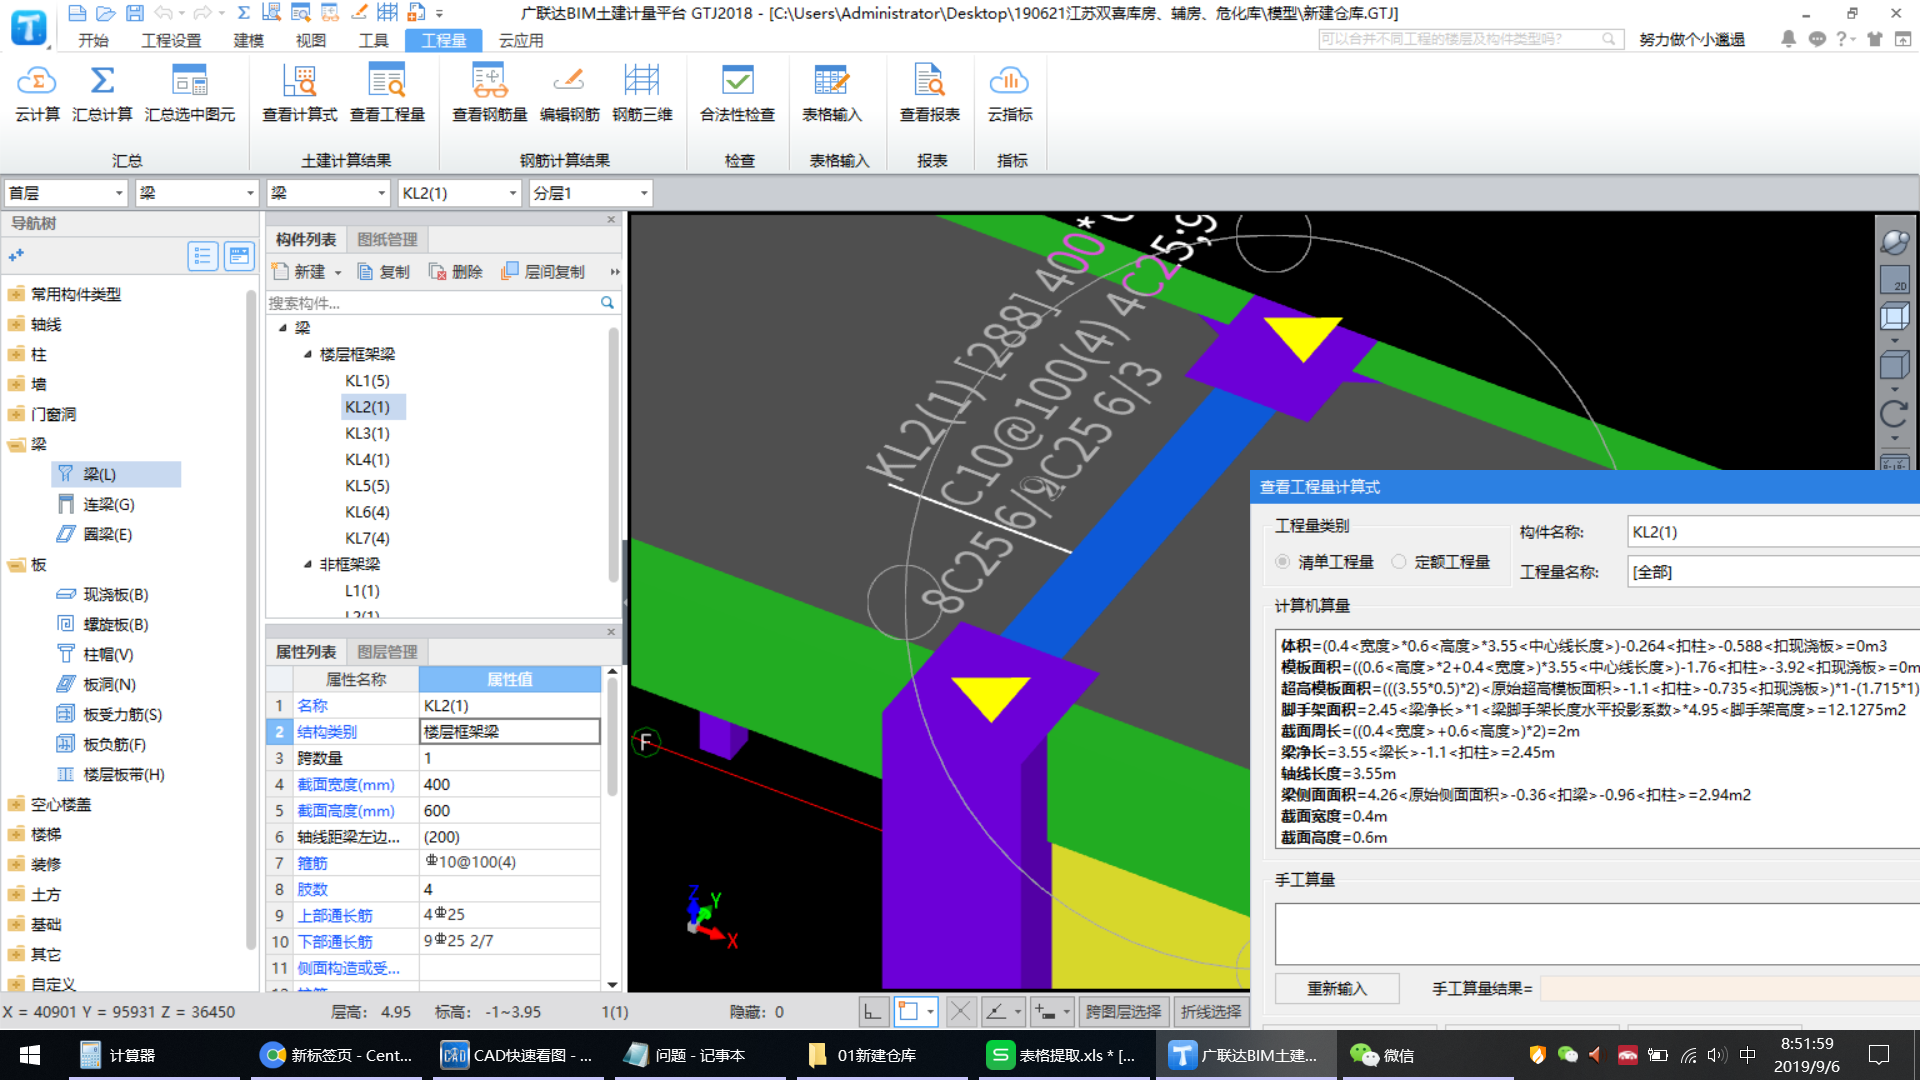The height and width of the screenshot is (1080, 1920).
Task: Open CAD快速看图 from the taskbar
Action: click(x=519, y=1055)
